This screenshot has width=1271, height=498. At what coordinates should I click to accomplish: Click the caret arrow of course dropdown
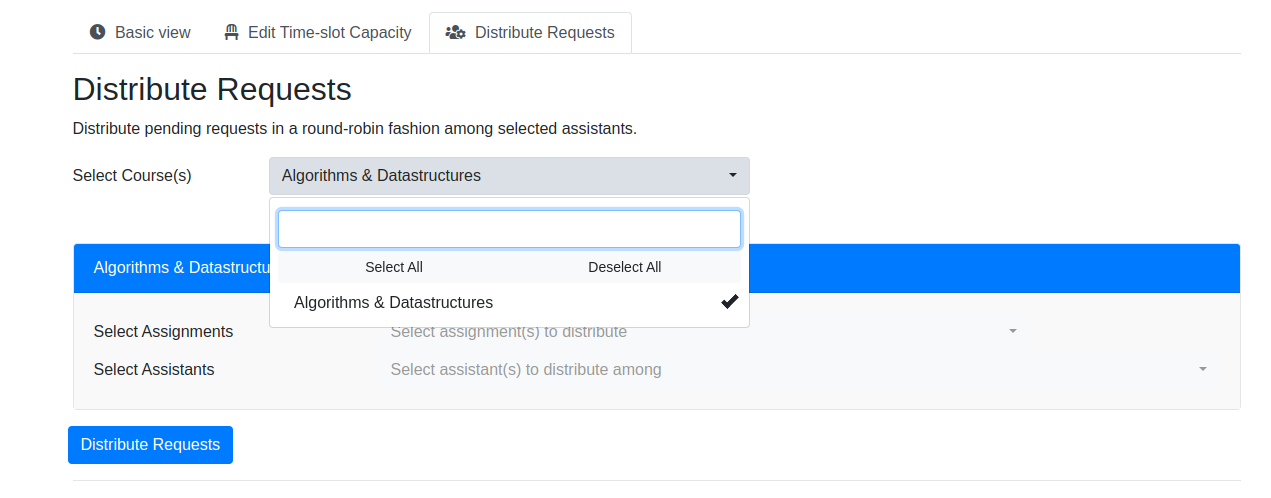pos(732,176)
